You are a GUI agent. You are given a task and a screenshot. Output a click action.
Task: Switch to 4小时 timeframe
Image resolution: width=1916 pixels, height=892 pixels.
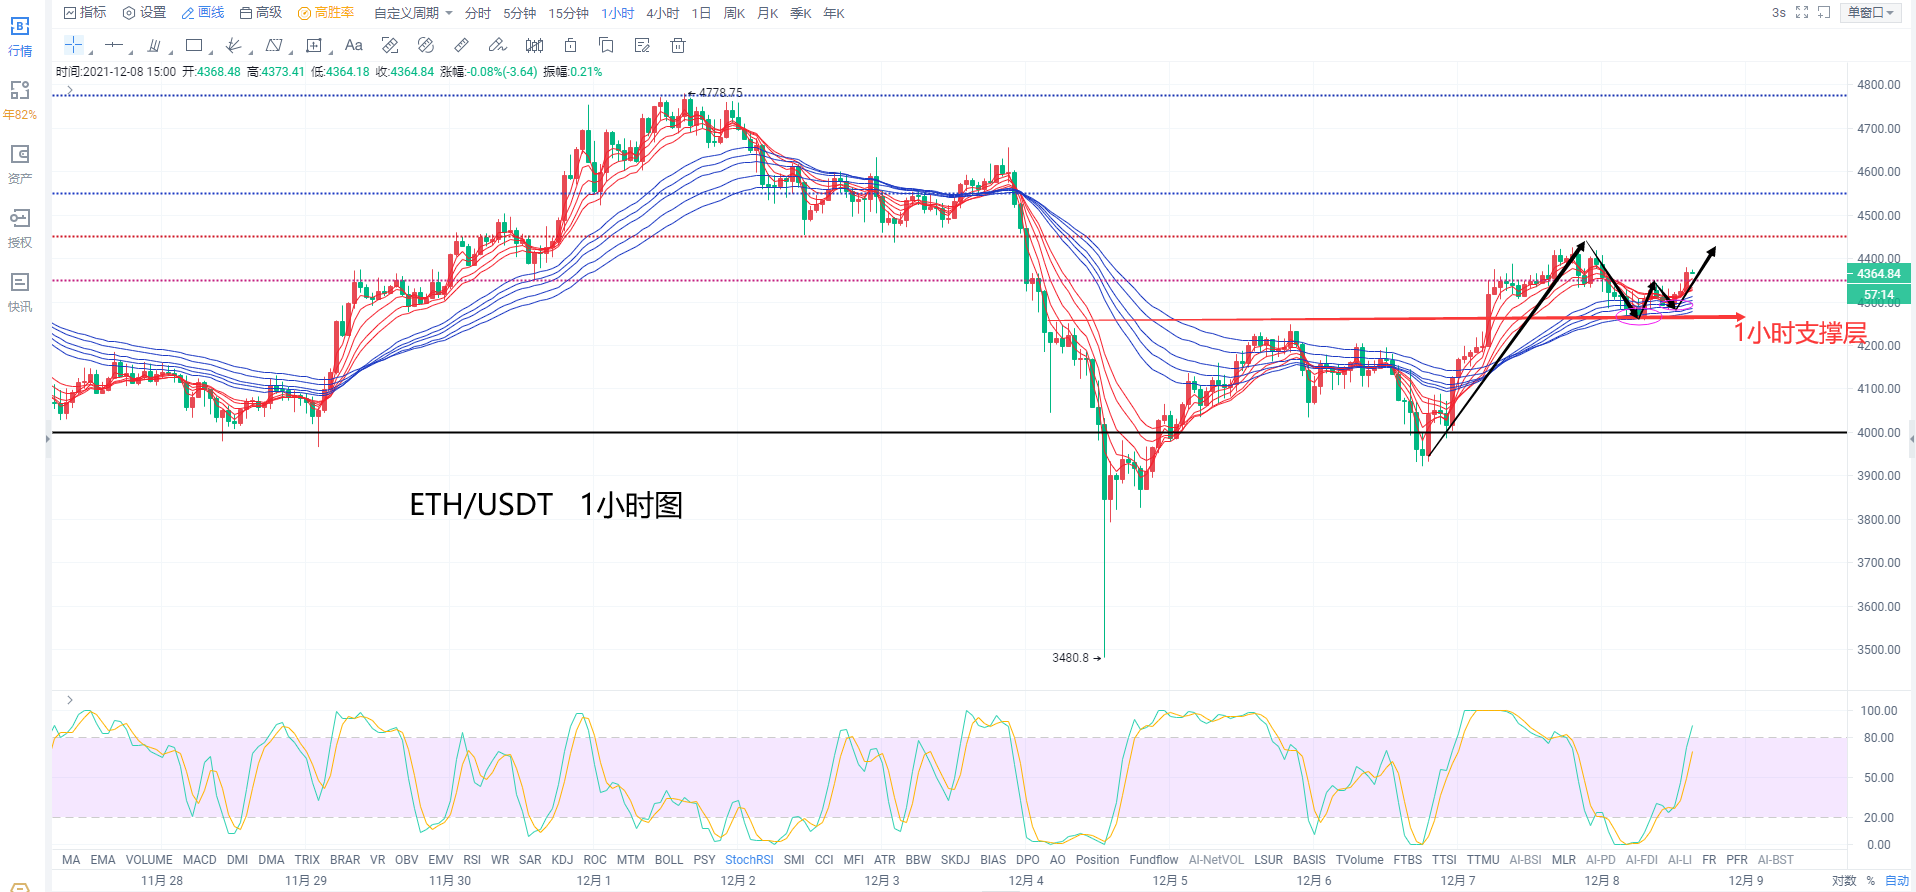point(663,13)
